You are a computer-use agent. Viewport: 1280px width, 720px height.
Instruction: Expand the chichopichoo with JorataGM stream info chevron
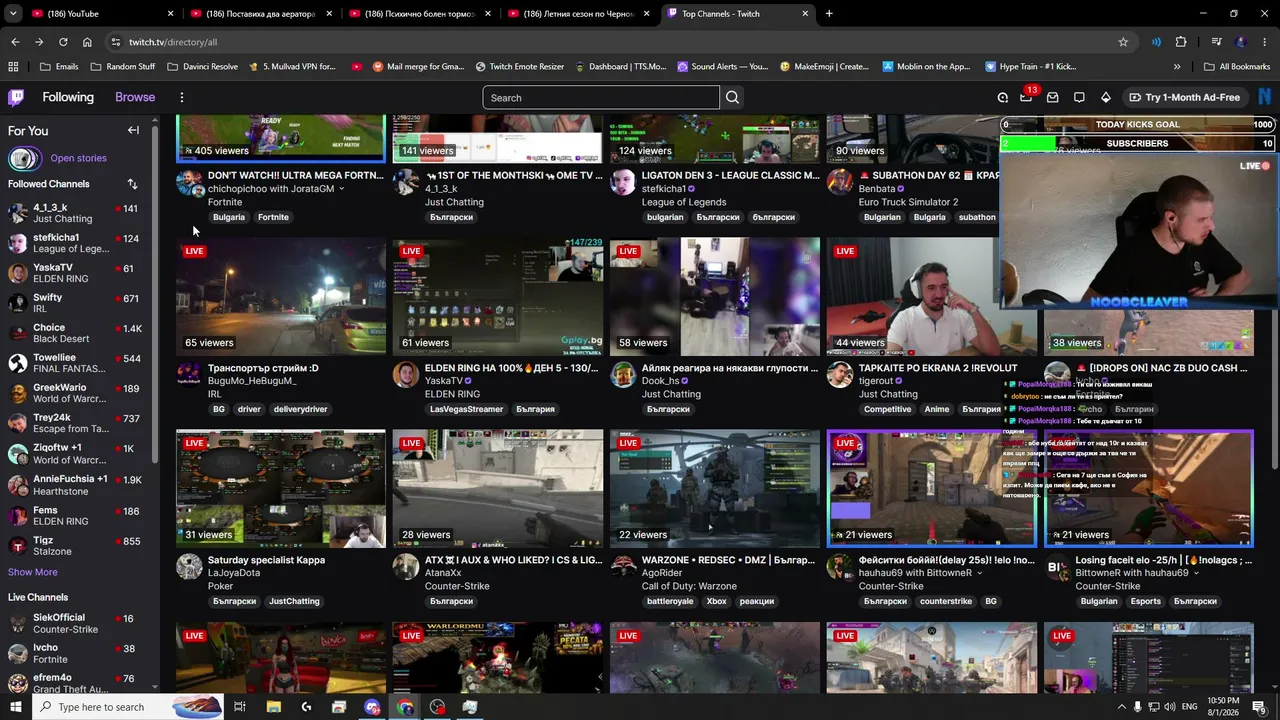point(341,189)
